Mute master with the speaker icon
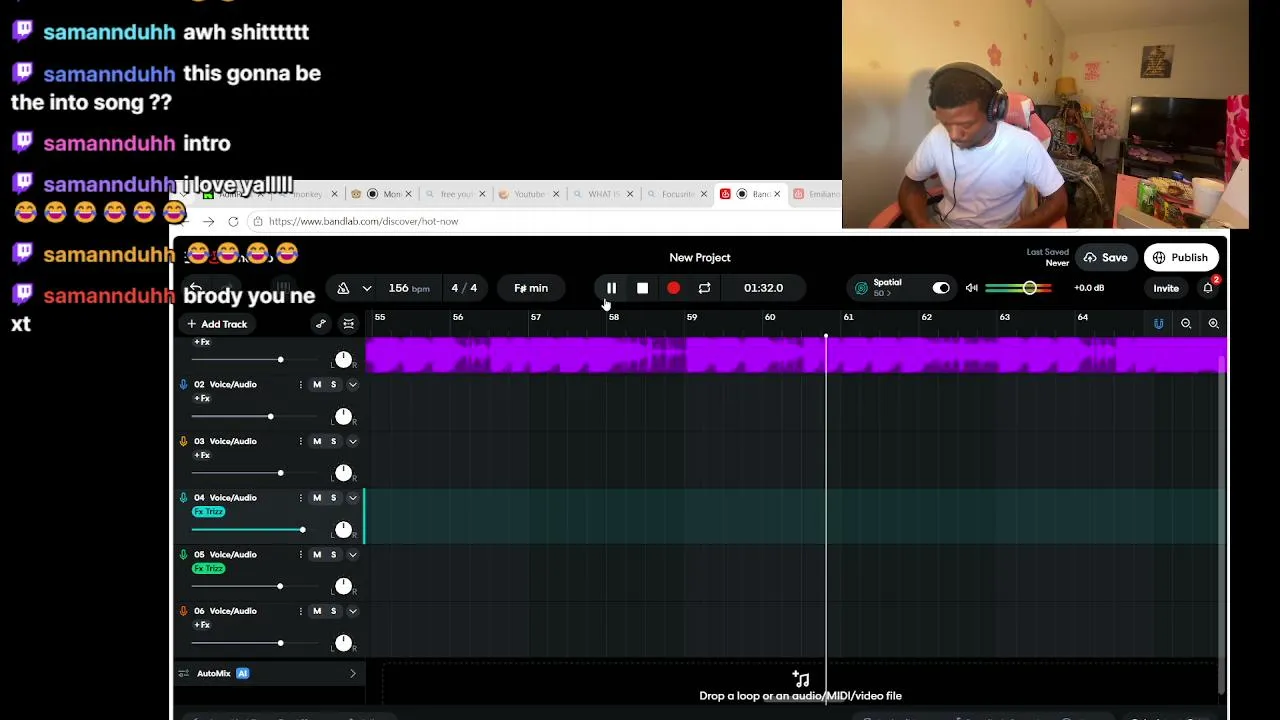The height and width of the screenshot is (720, 1280). click(x=971, y=288)
